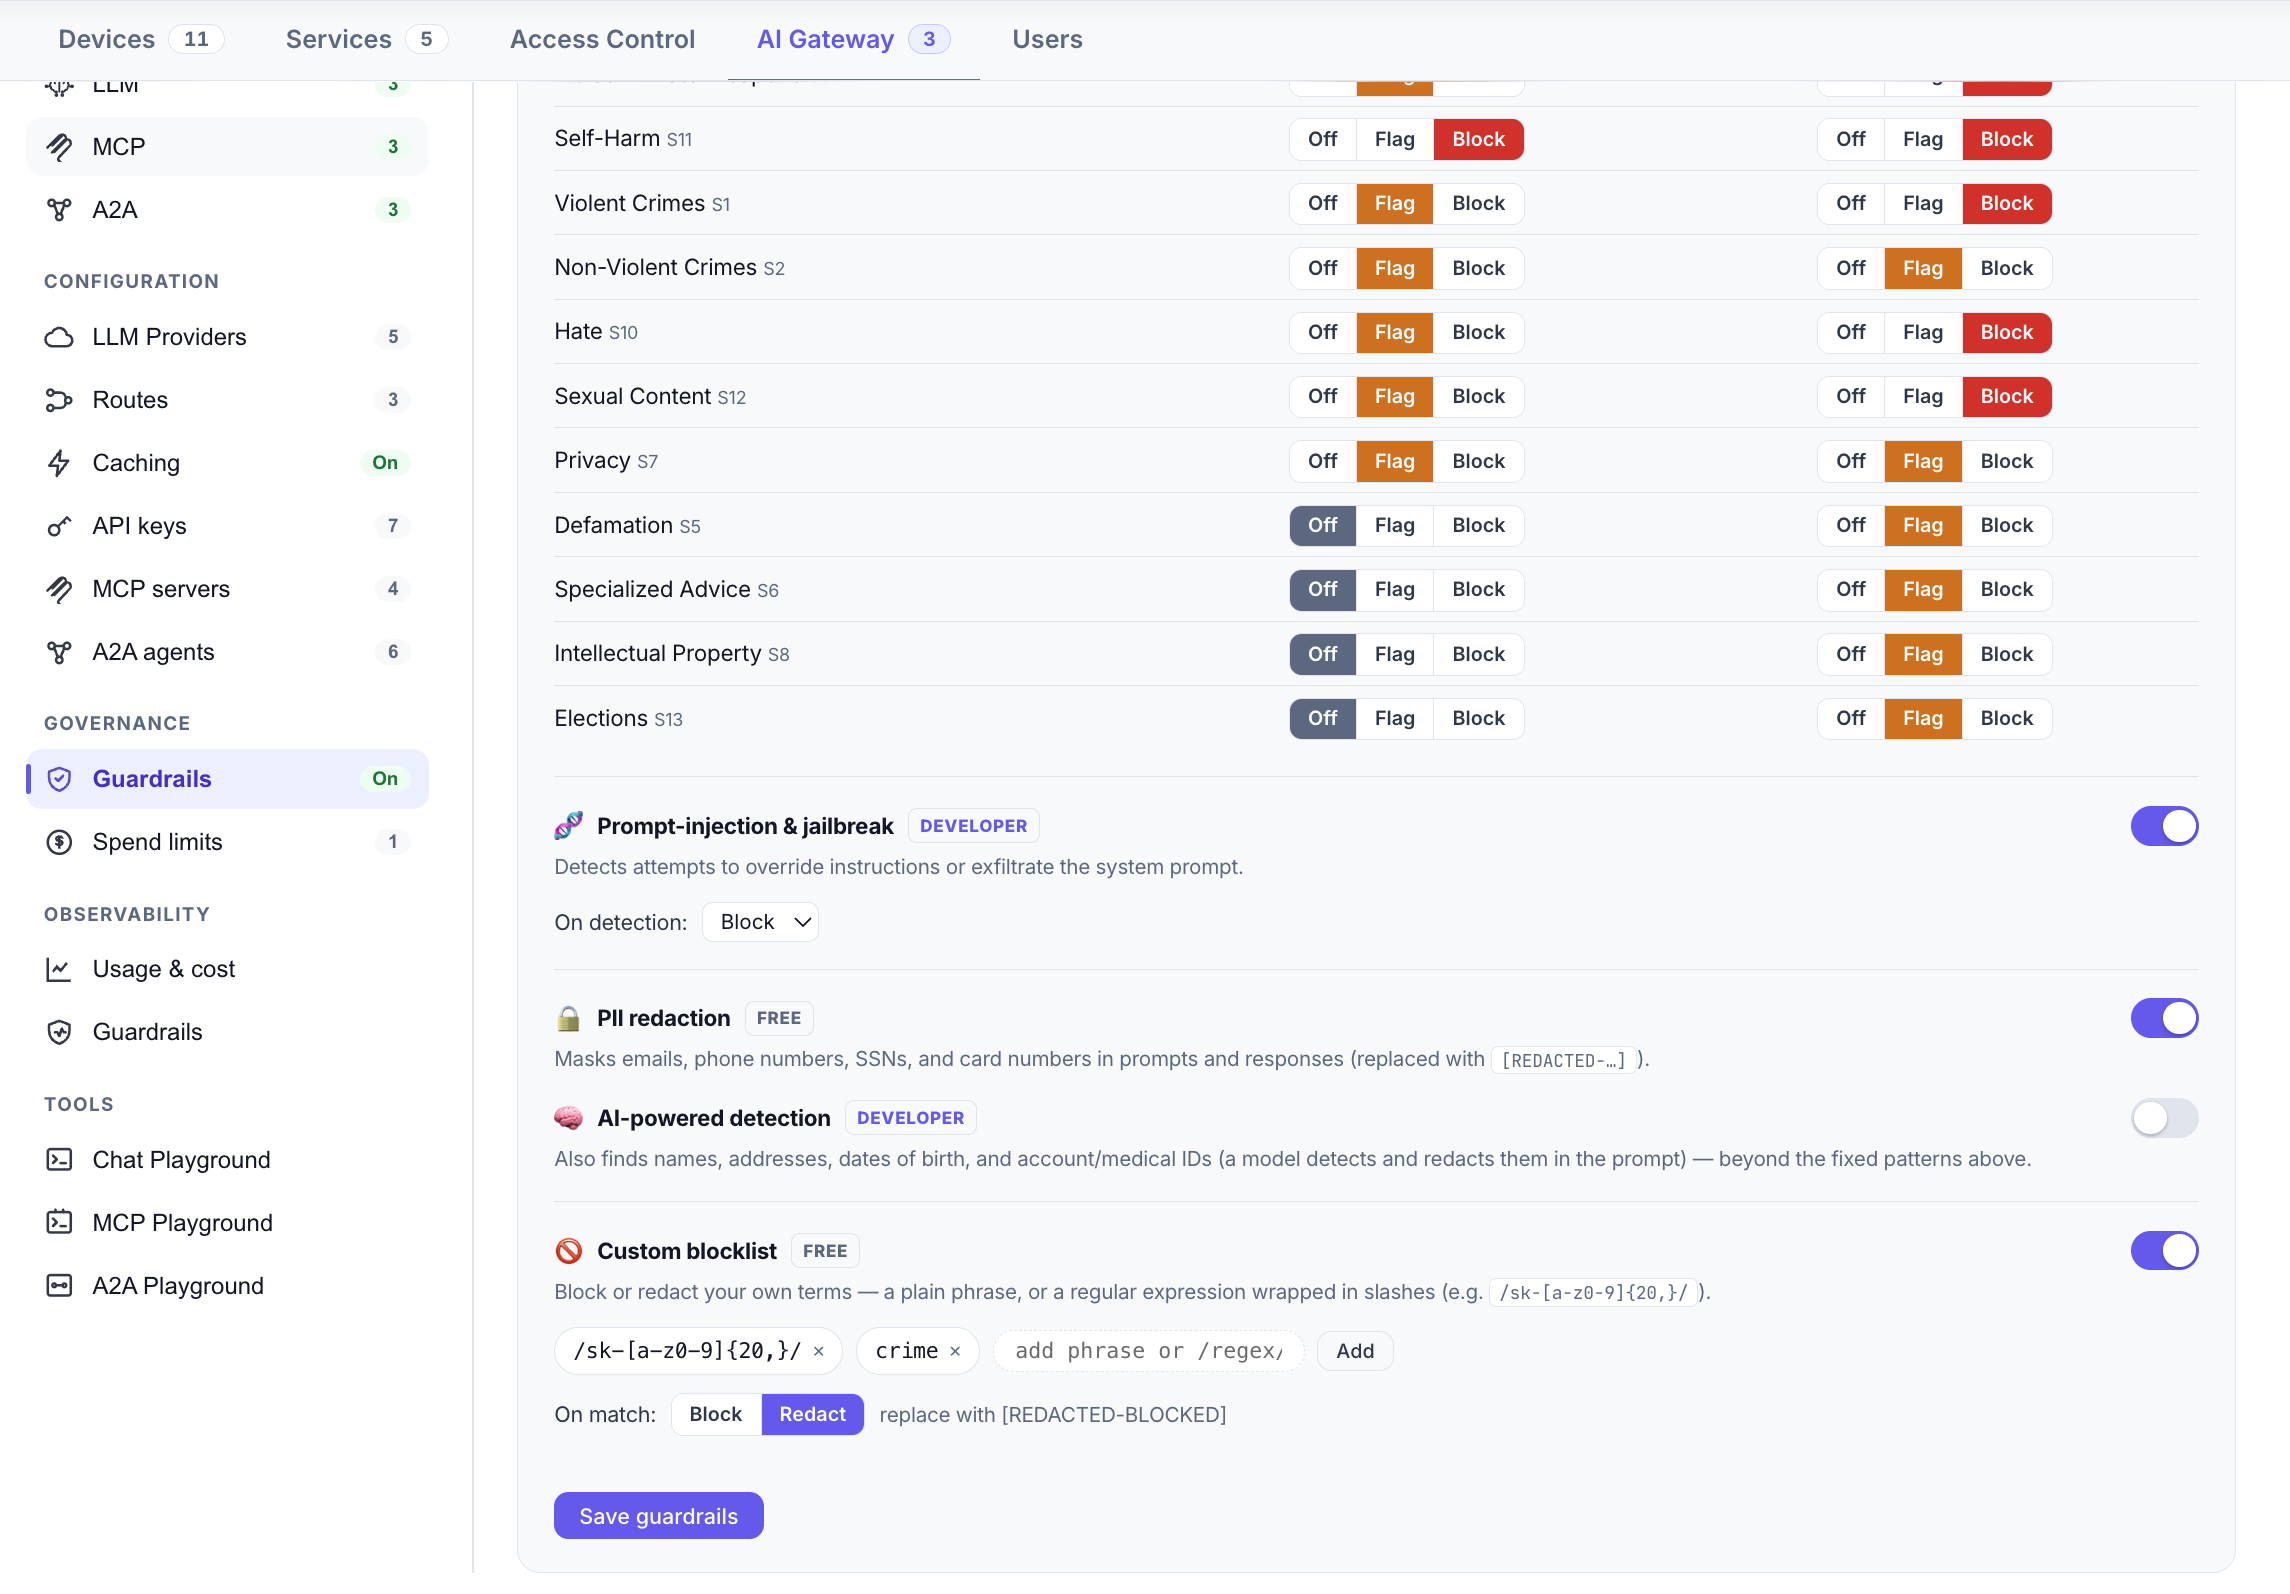Toggle Prompt-injection & jailbreak switch

tap(2164, 826)
